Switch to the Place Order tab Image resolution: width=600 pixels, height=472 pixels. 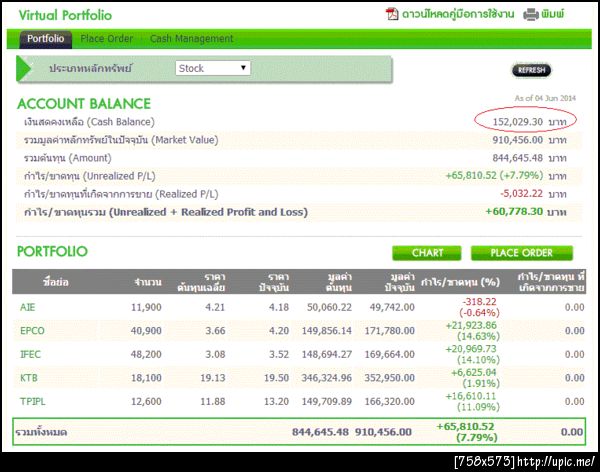click(x=106, y=39)
